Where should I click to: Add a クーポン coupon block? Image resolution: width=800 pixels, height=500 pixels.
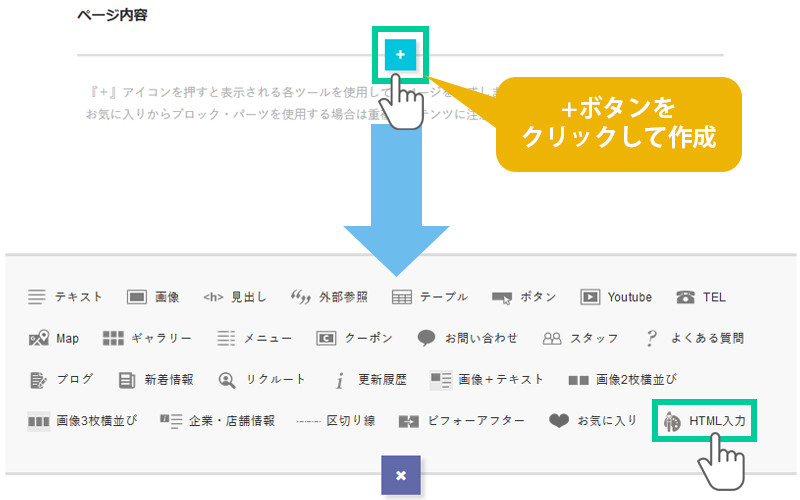[x=354, y=338]
